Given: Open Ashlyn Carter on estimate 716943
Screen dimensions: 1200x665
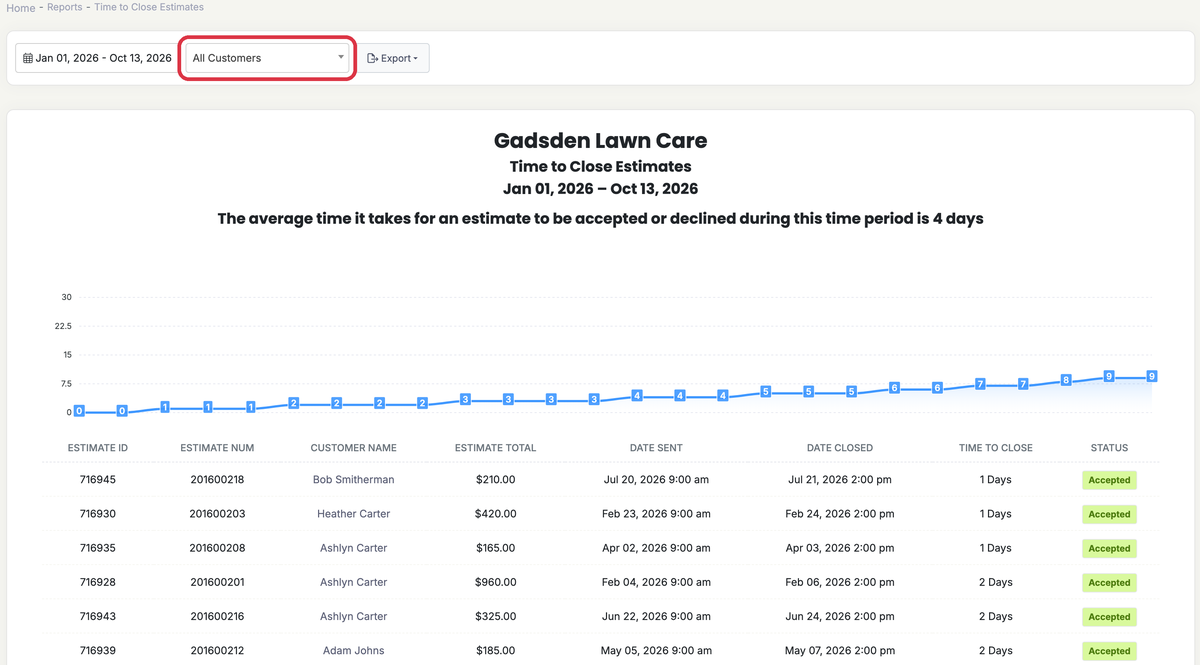Looking at the screenshot, I should coord(353,616).
